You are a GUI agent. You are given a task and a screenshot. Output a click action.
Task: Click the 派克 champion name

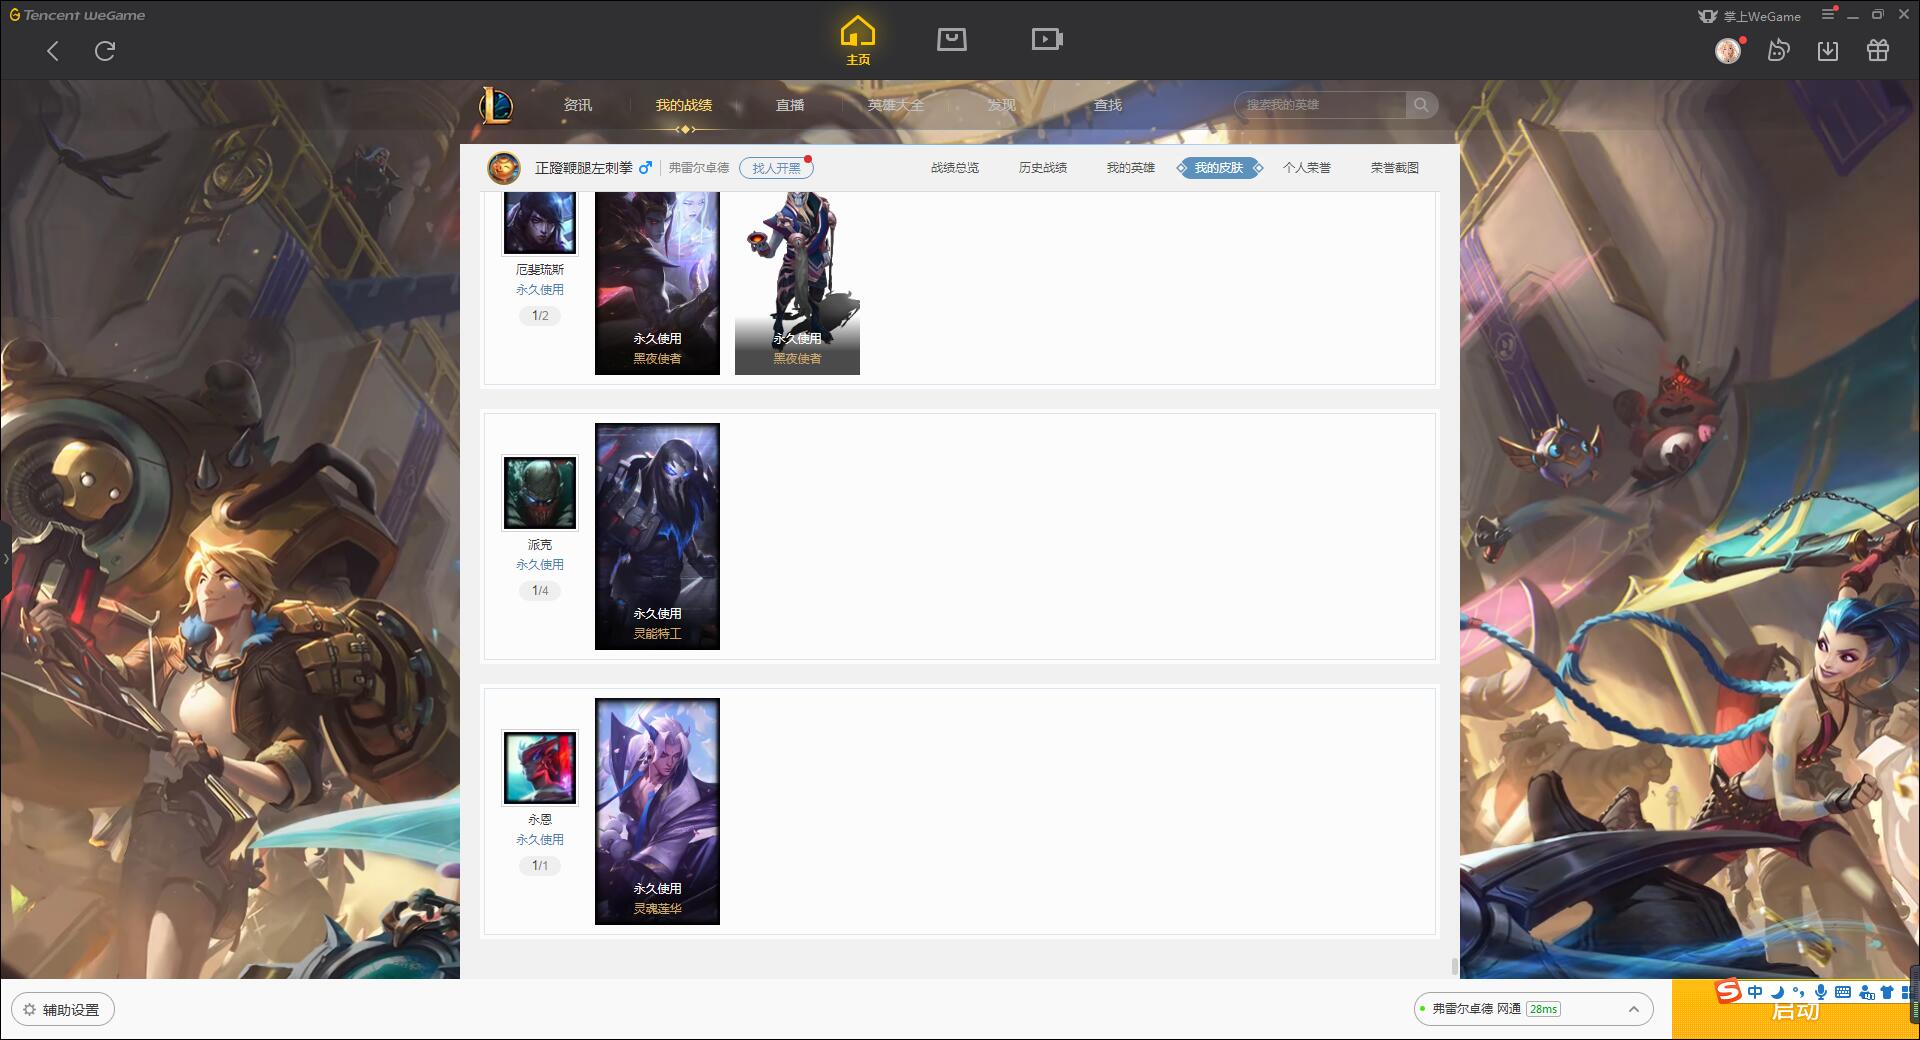tap(540, 545)
